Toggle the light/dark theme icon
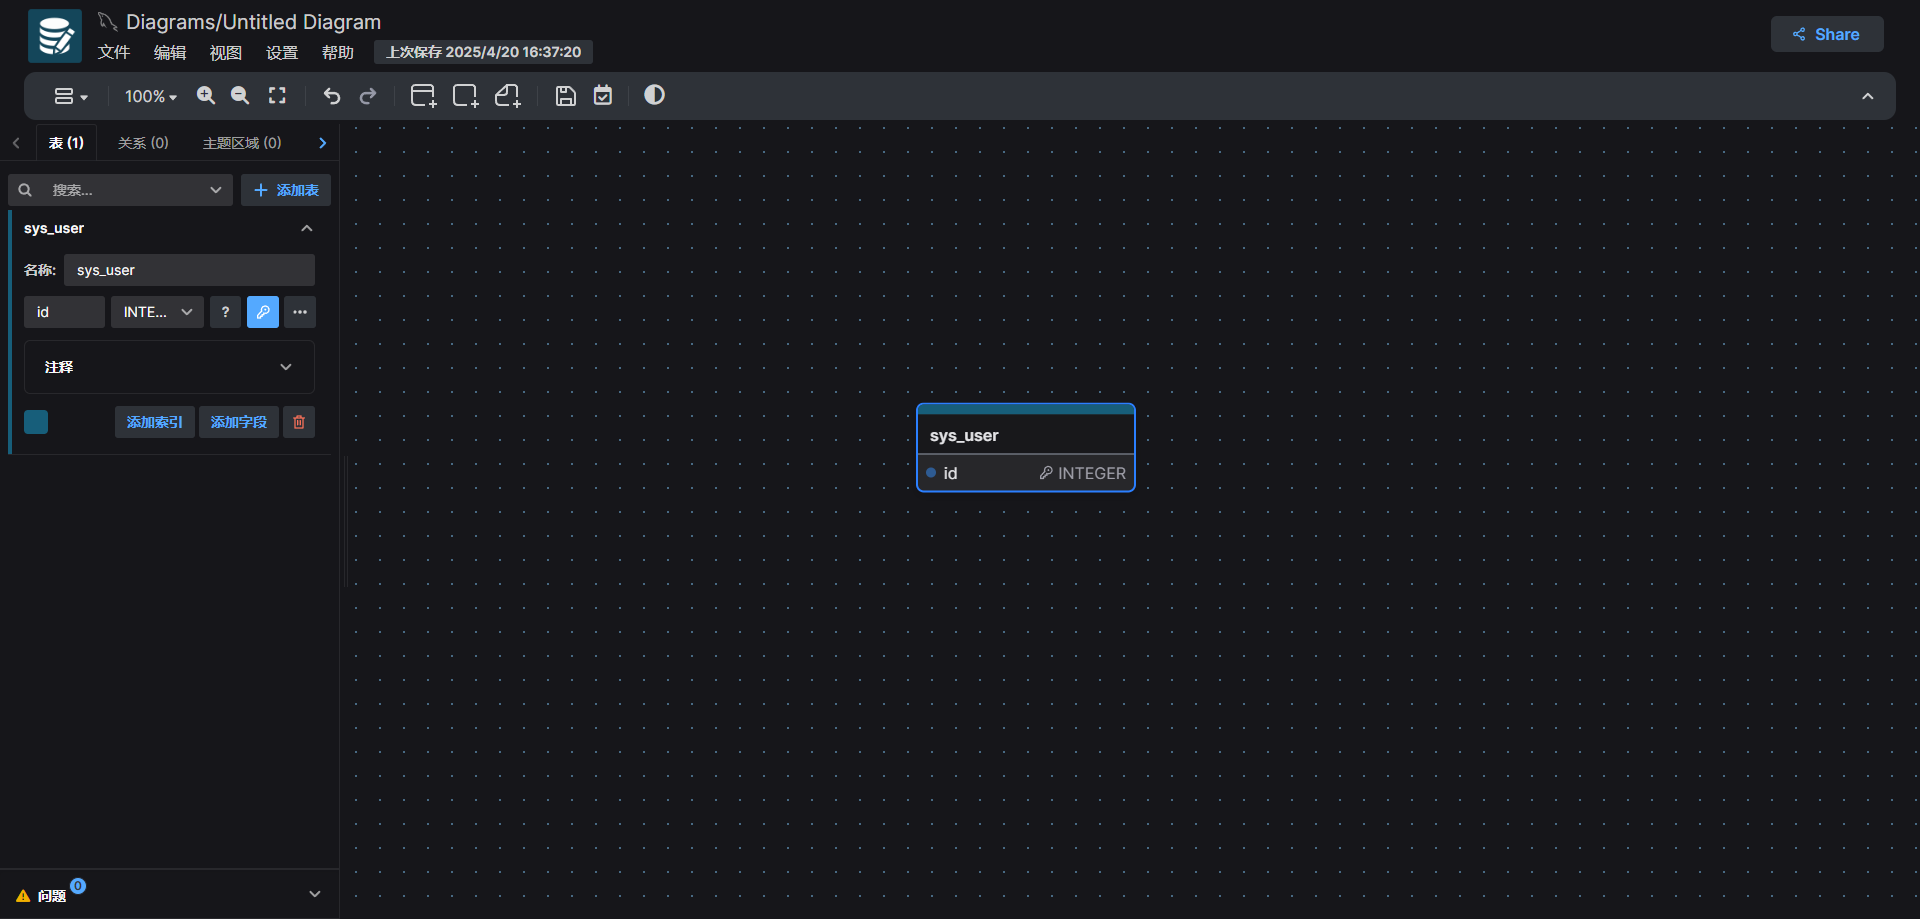 pyautogui.click(x=654, y=95)
